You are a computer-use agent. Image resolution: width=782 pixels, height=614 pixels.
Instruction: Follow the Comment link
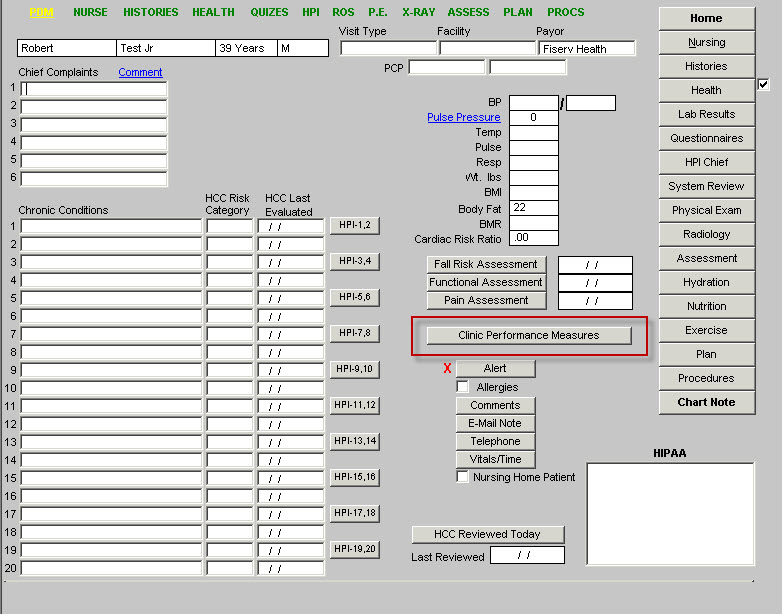point(140,72)
